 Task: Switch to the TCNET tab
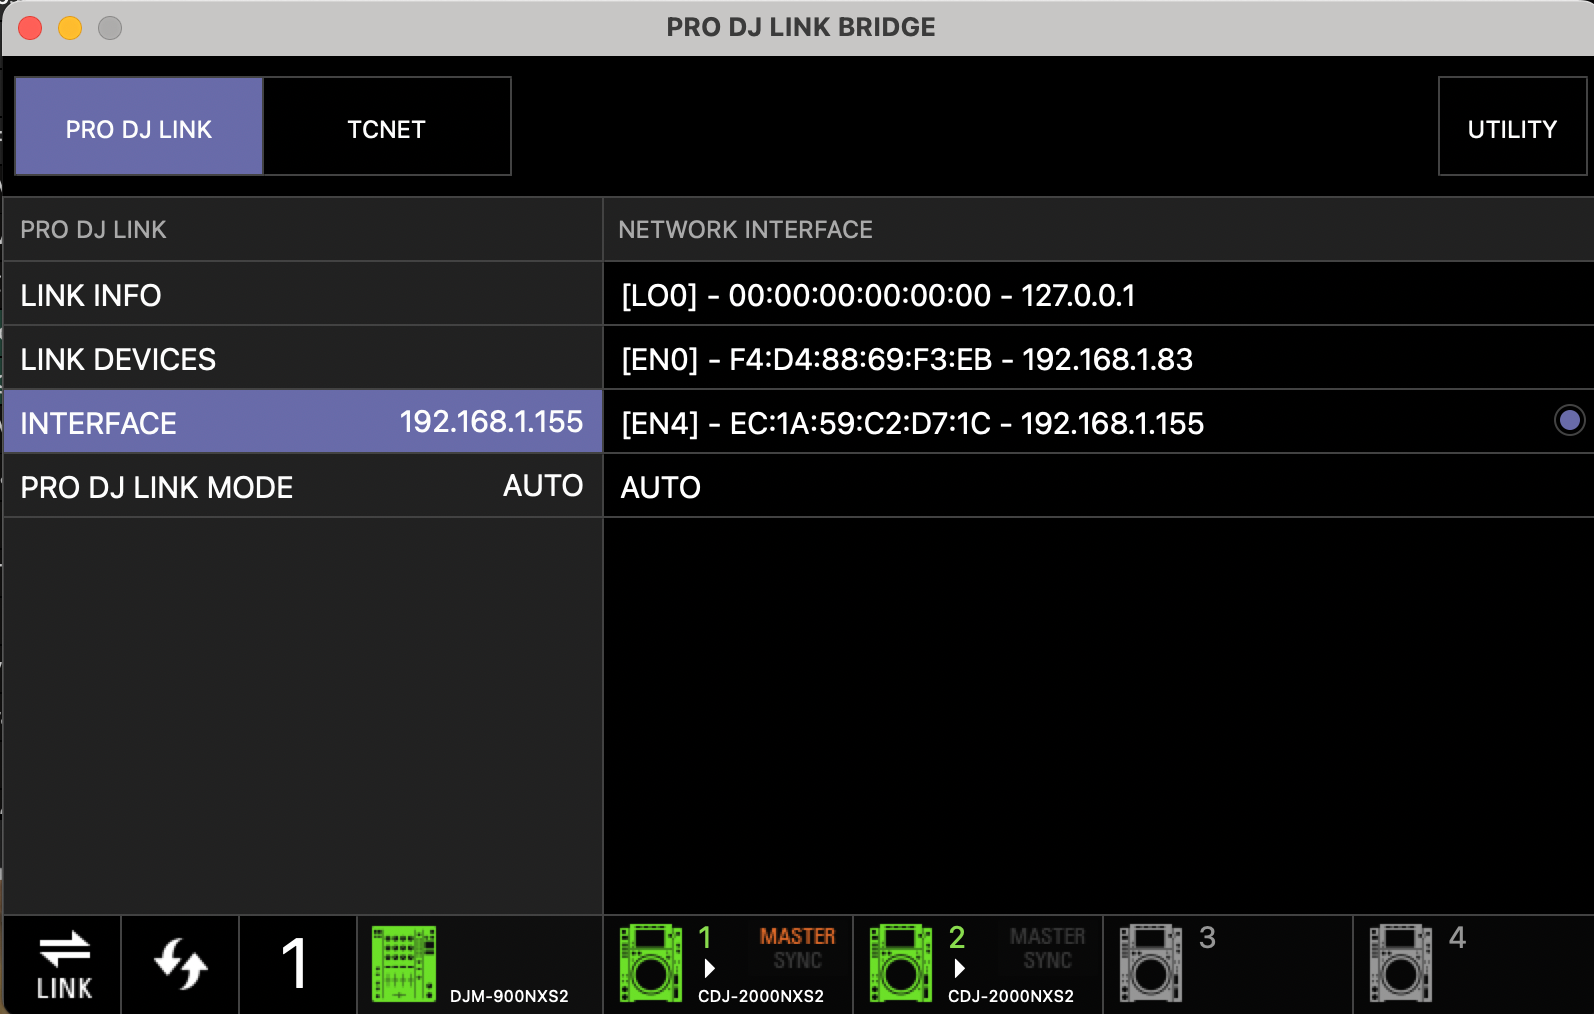pos(386,127)
